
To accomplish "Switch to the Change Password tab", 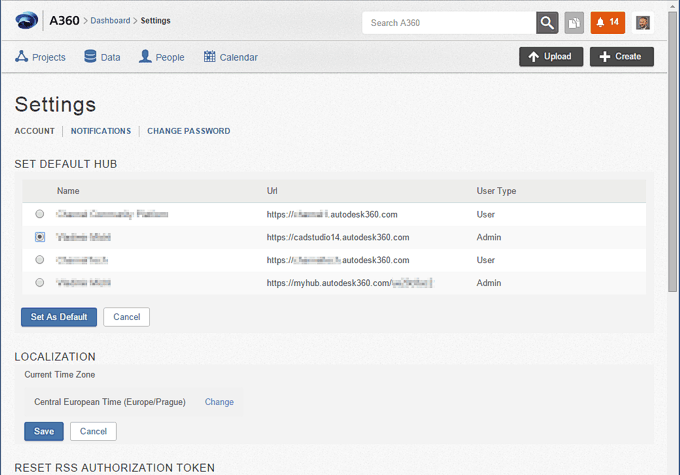I will coord(189,131).
